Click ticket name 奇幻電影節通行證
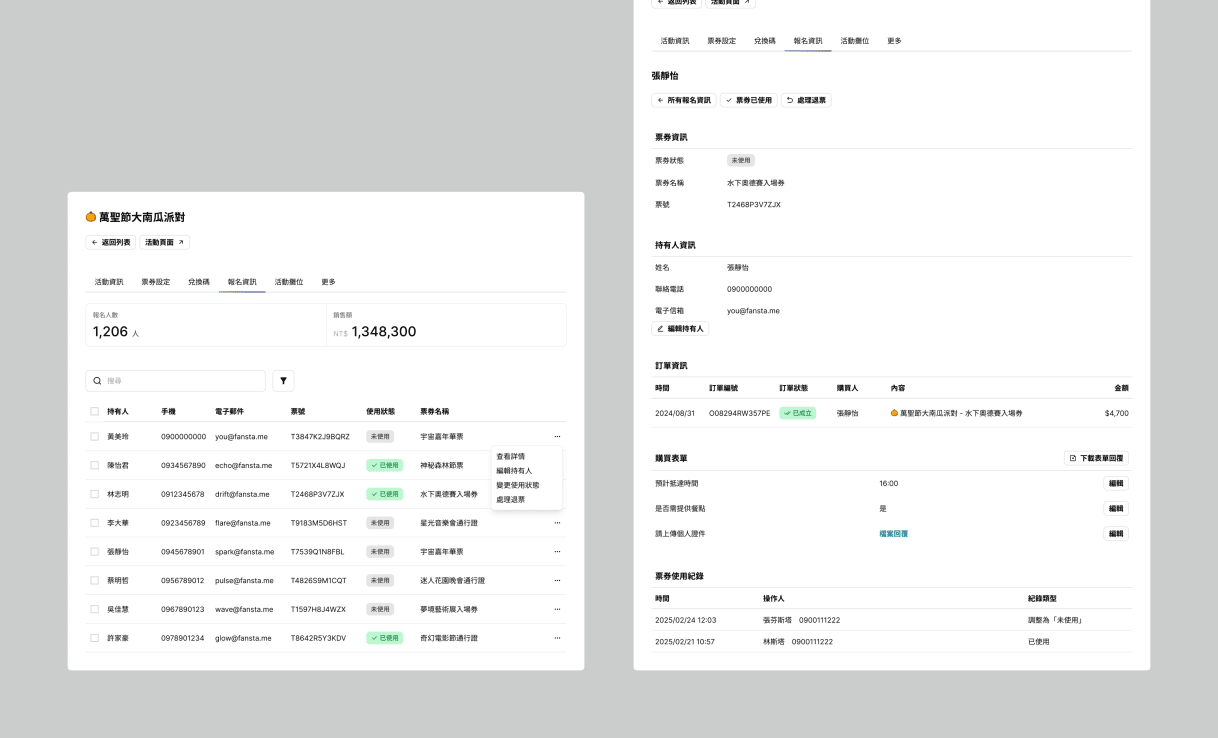 [x=449, y=638]
